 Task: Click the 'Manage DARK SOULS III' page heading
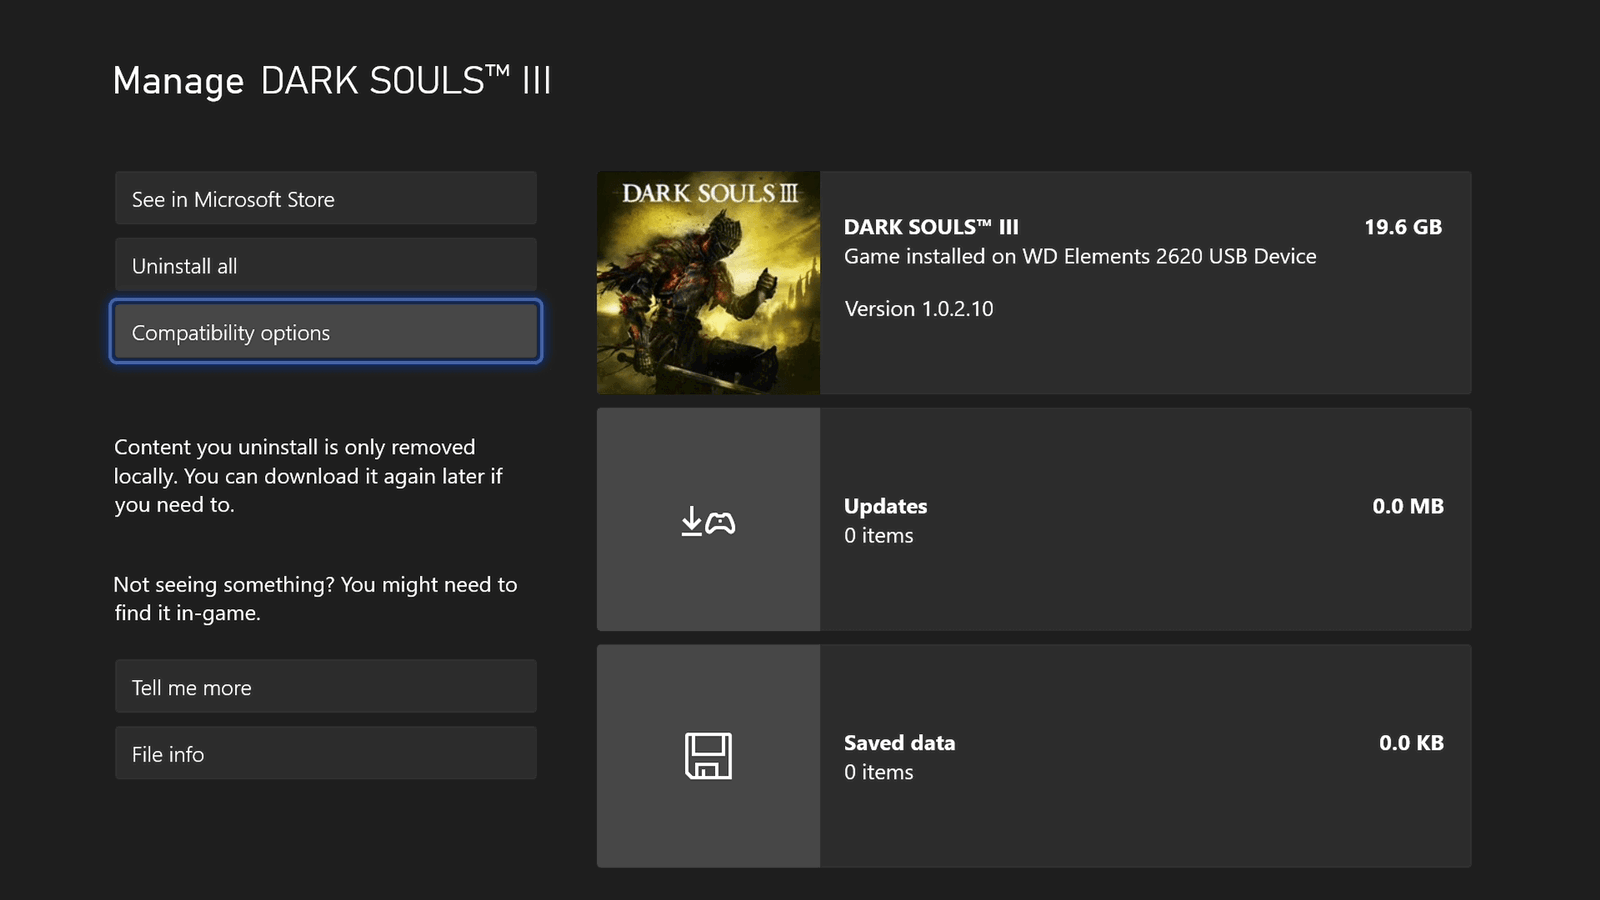(332, 80)
